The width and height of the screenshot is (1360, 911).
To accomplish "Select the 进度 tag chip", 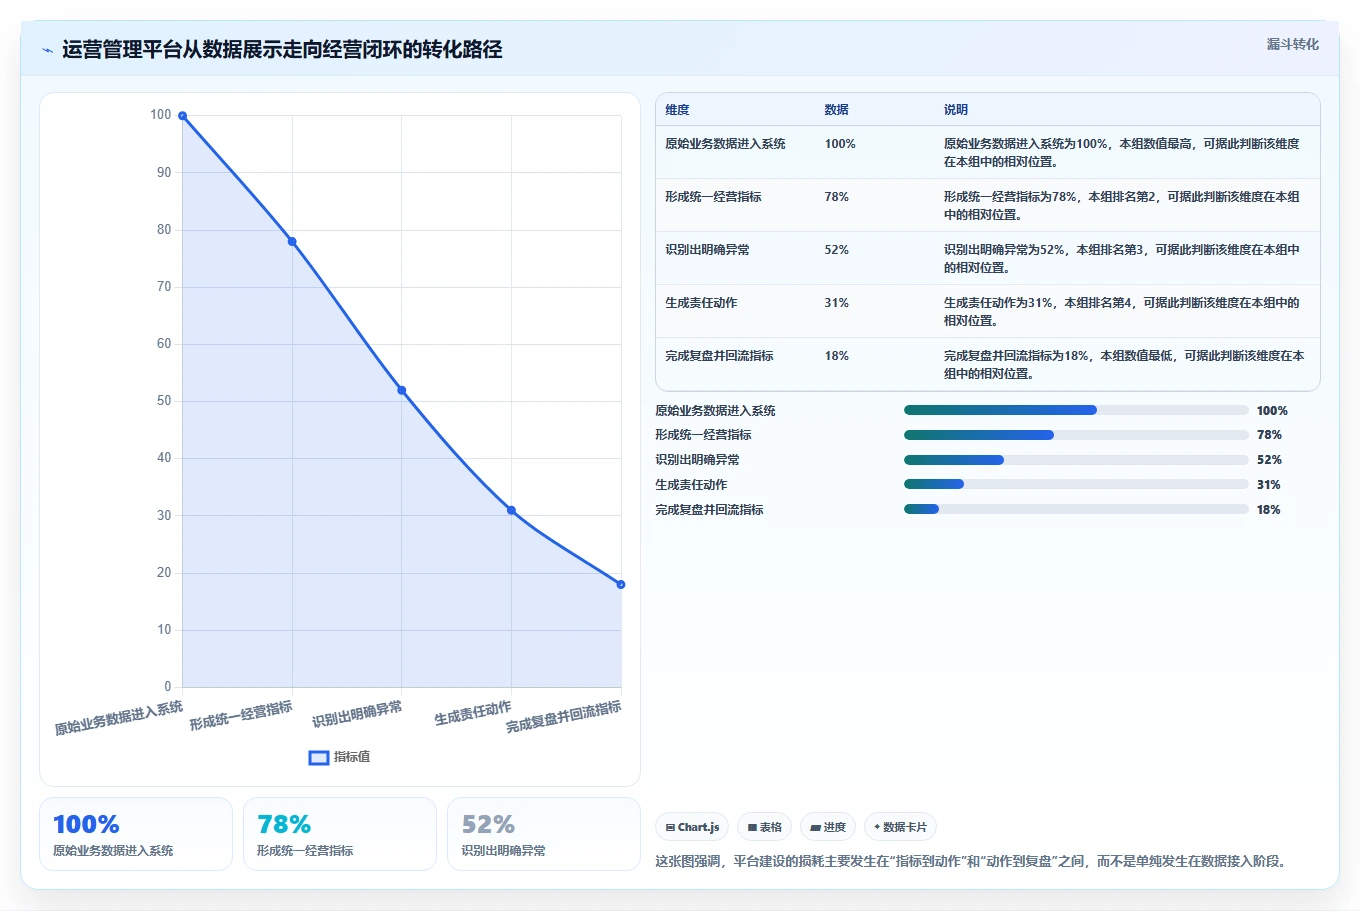I will coord(828,827).
